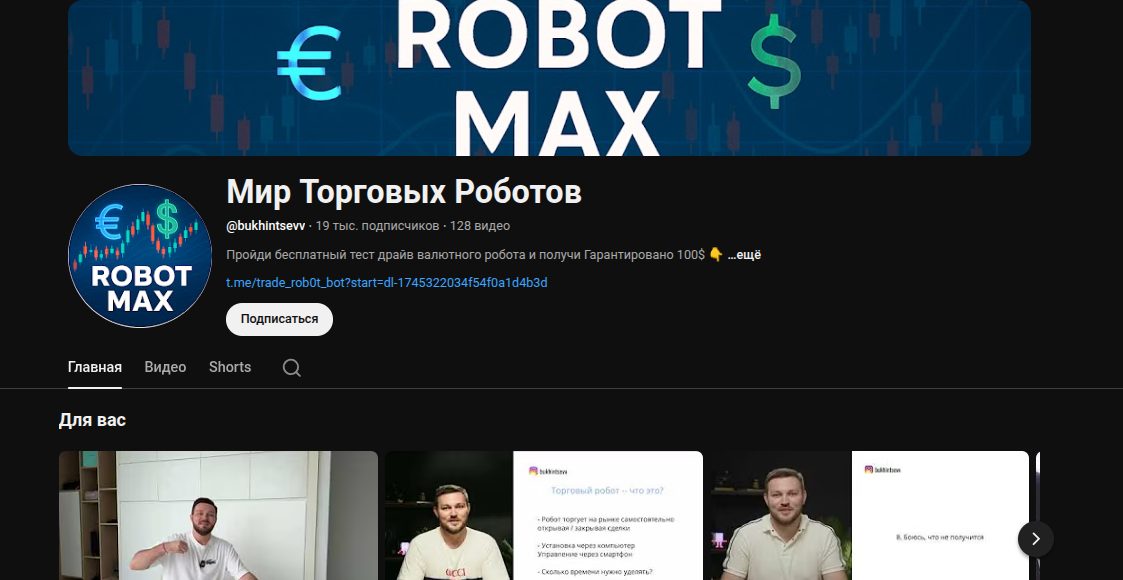The width and height of the screenshot is (1123, 580).
Task: Select the «Главная» tab
Action: point(95,367)
